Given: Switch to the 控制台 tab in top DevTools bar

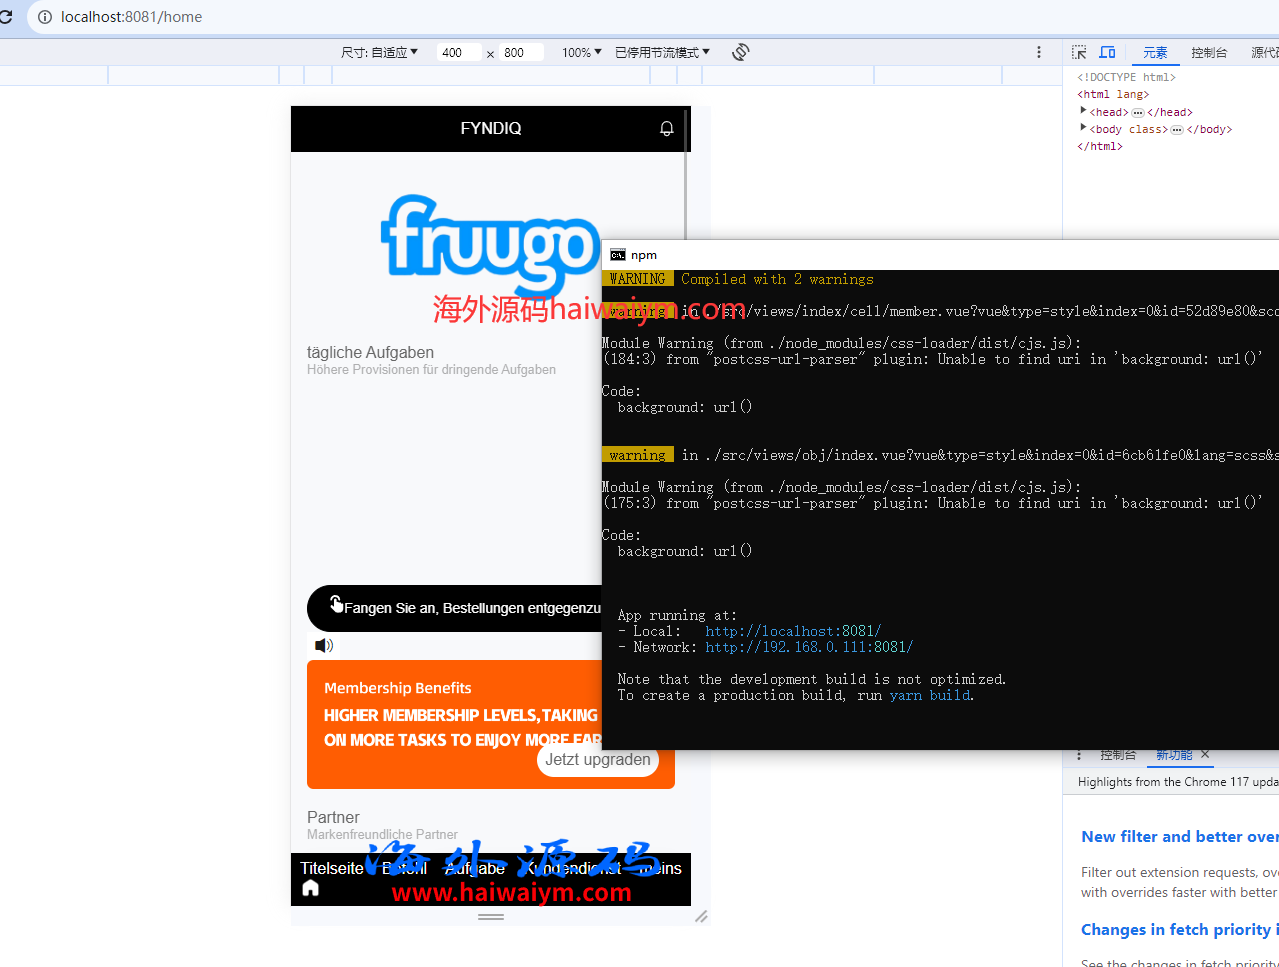Looking at the screenshot, I should click(1208, 52).
